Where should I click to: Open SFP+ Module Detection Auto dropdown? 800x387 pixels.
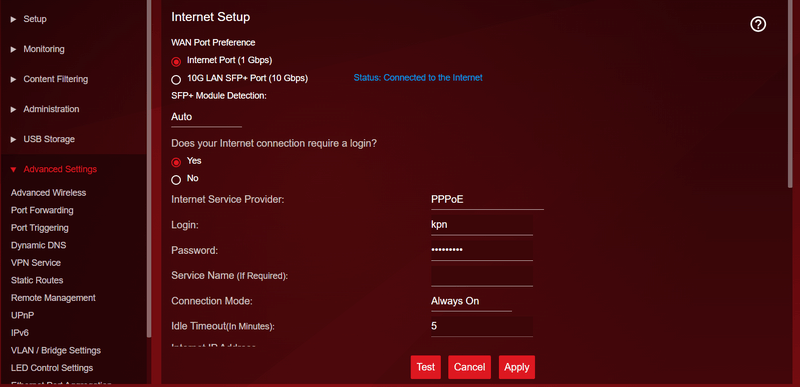pyautogui.click(x=206, y=117)
